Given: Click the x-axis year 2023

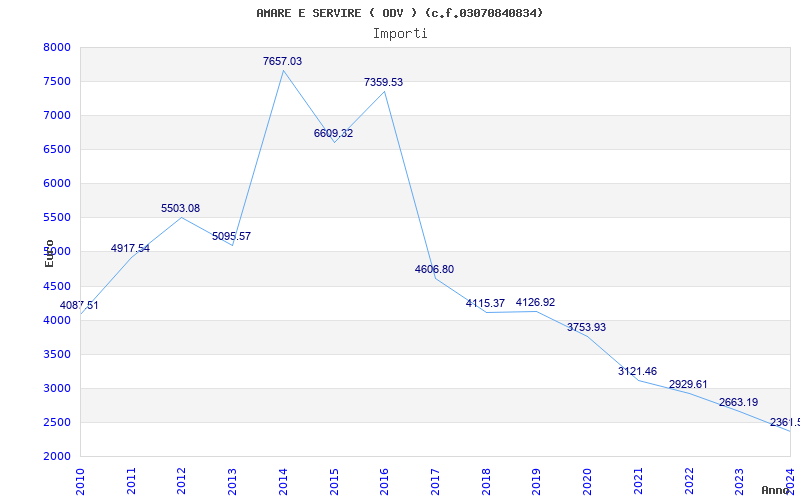Looking at the screenshot, I should coord(739,481).
